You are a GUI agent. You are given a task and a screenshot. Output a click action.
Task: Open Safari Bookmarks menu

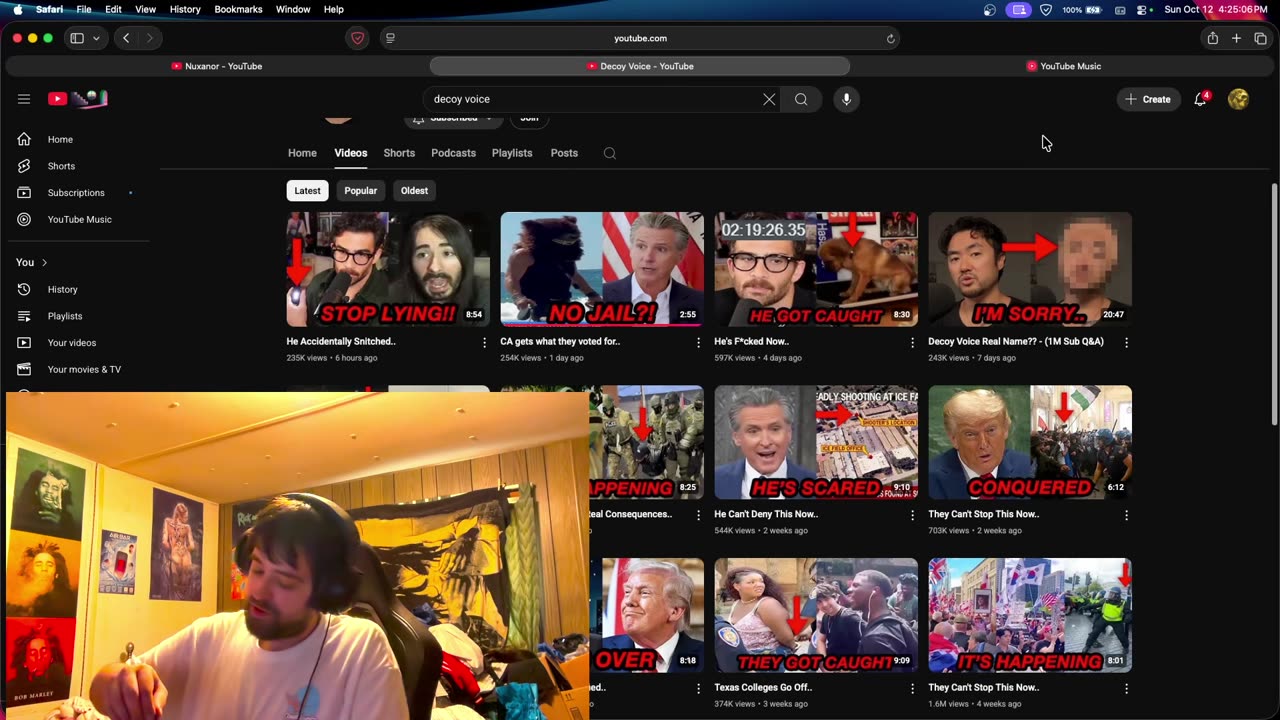[x=238, y=9]
